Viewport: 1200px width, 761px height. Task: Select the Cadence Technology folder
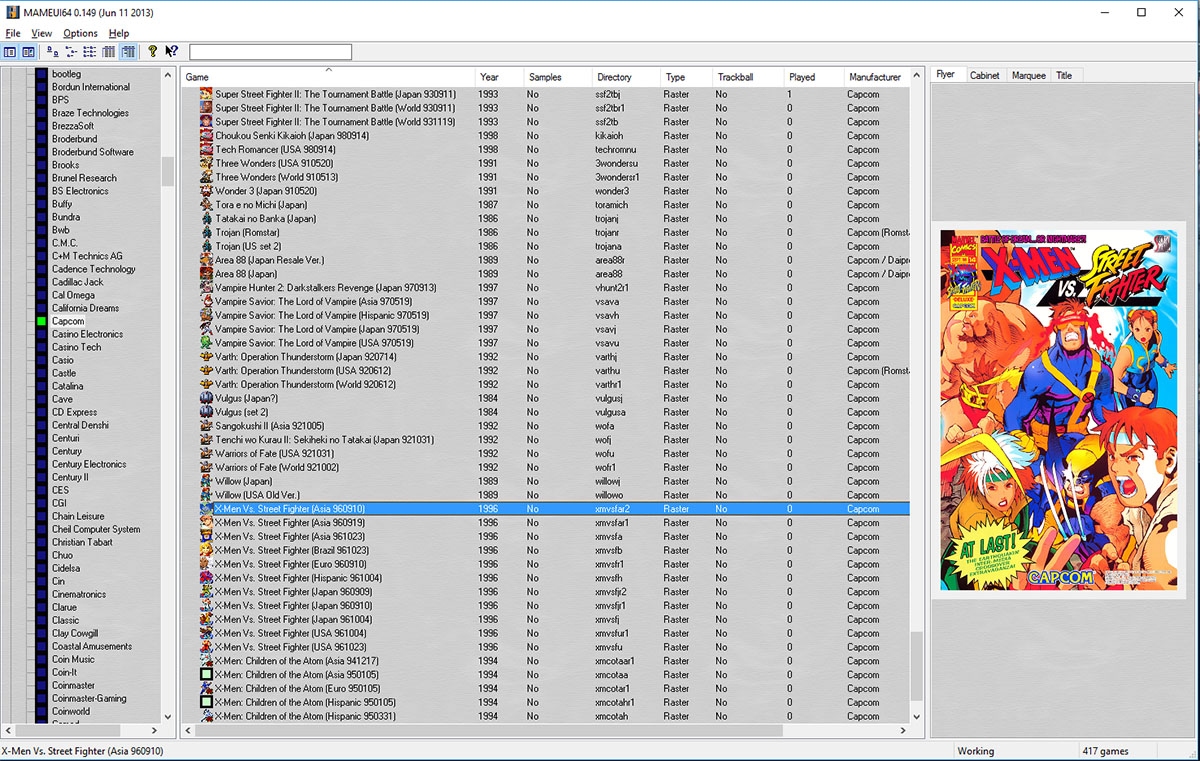tap(94, 269)
